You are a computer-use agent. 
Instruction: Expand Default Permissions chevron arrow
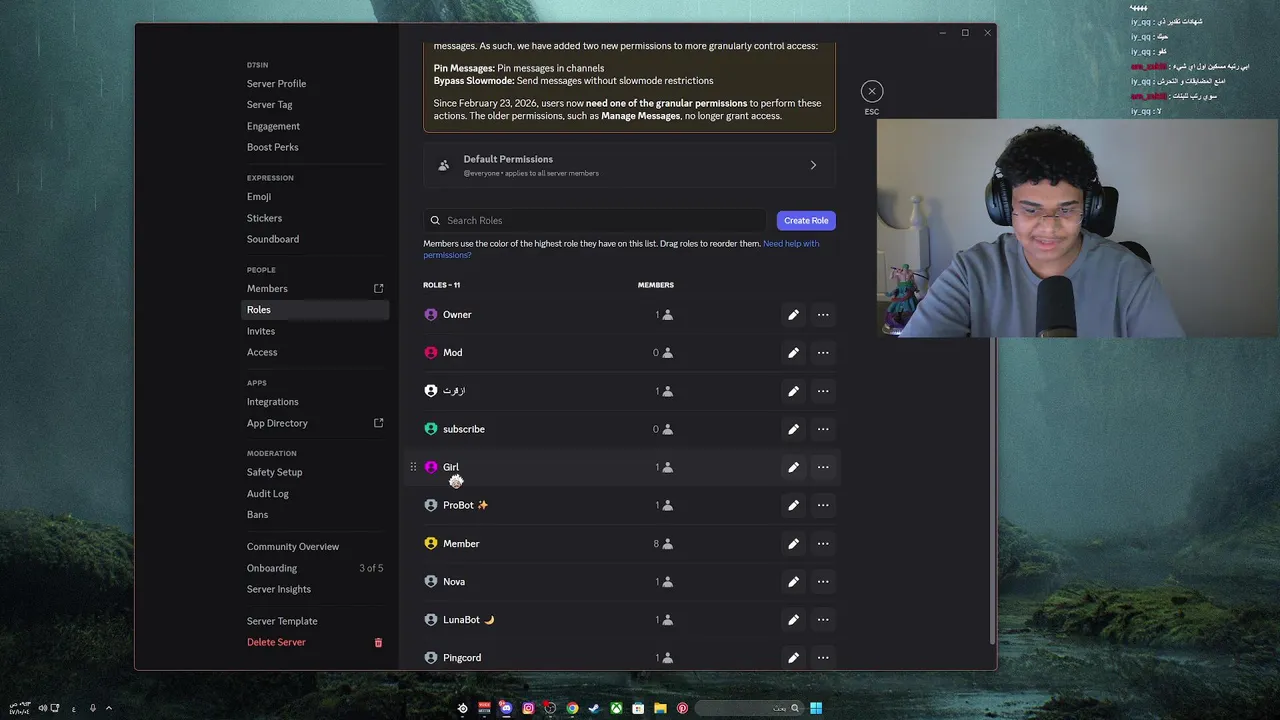[x=813, y=165]
